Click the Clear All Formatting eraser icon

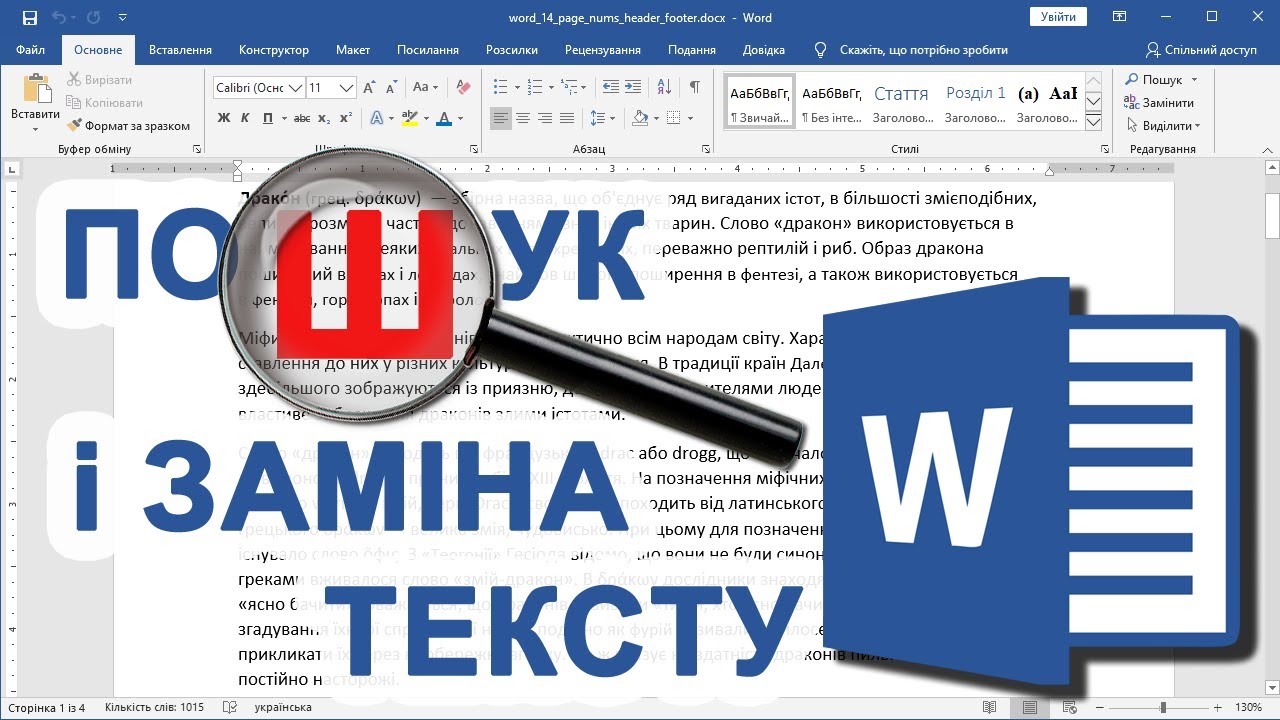(462, 88)
